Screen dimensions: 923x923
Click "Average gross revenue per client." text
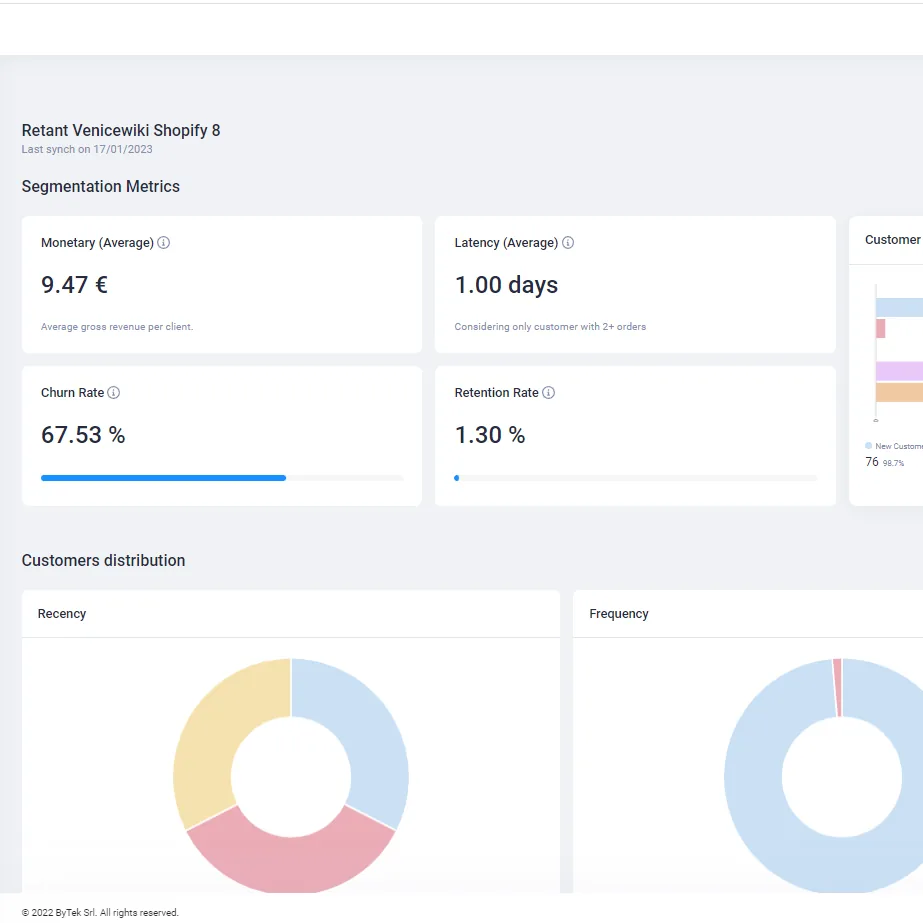117,327
